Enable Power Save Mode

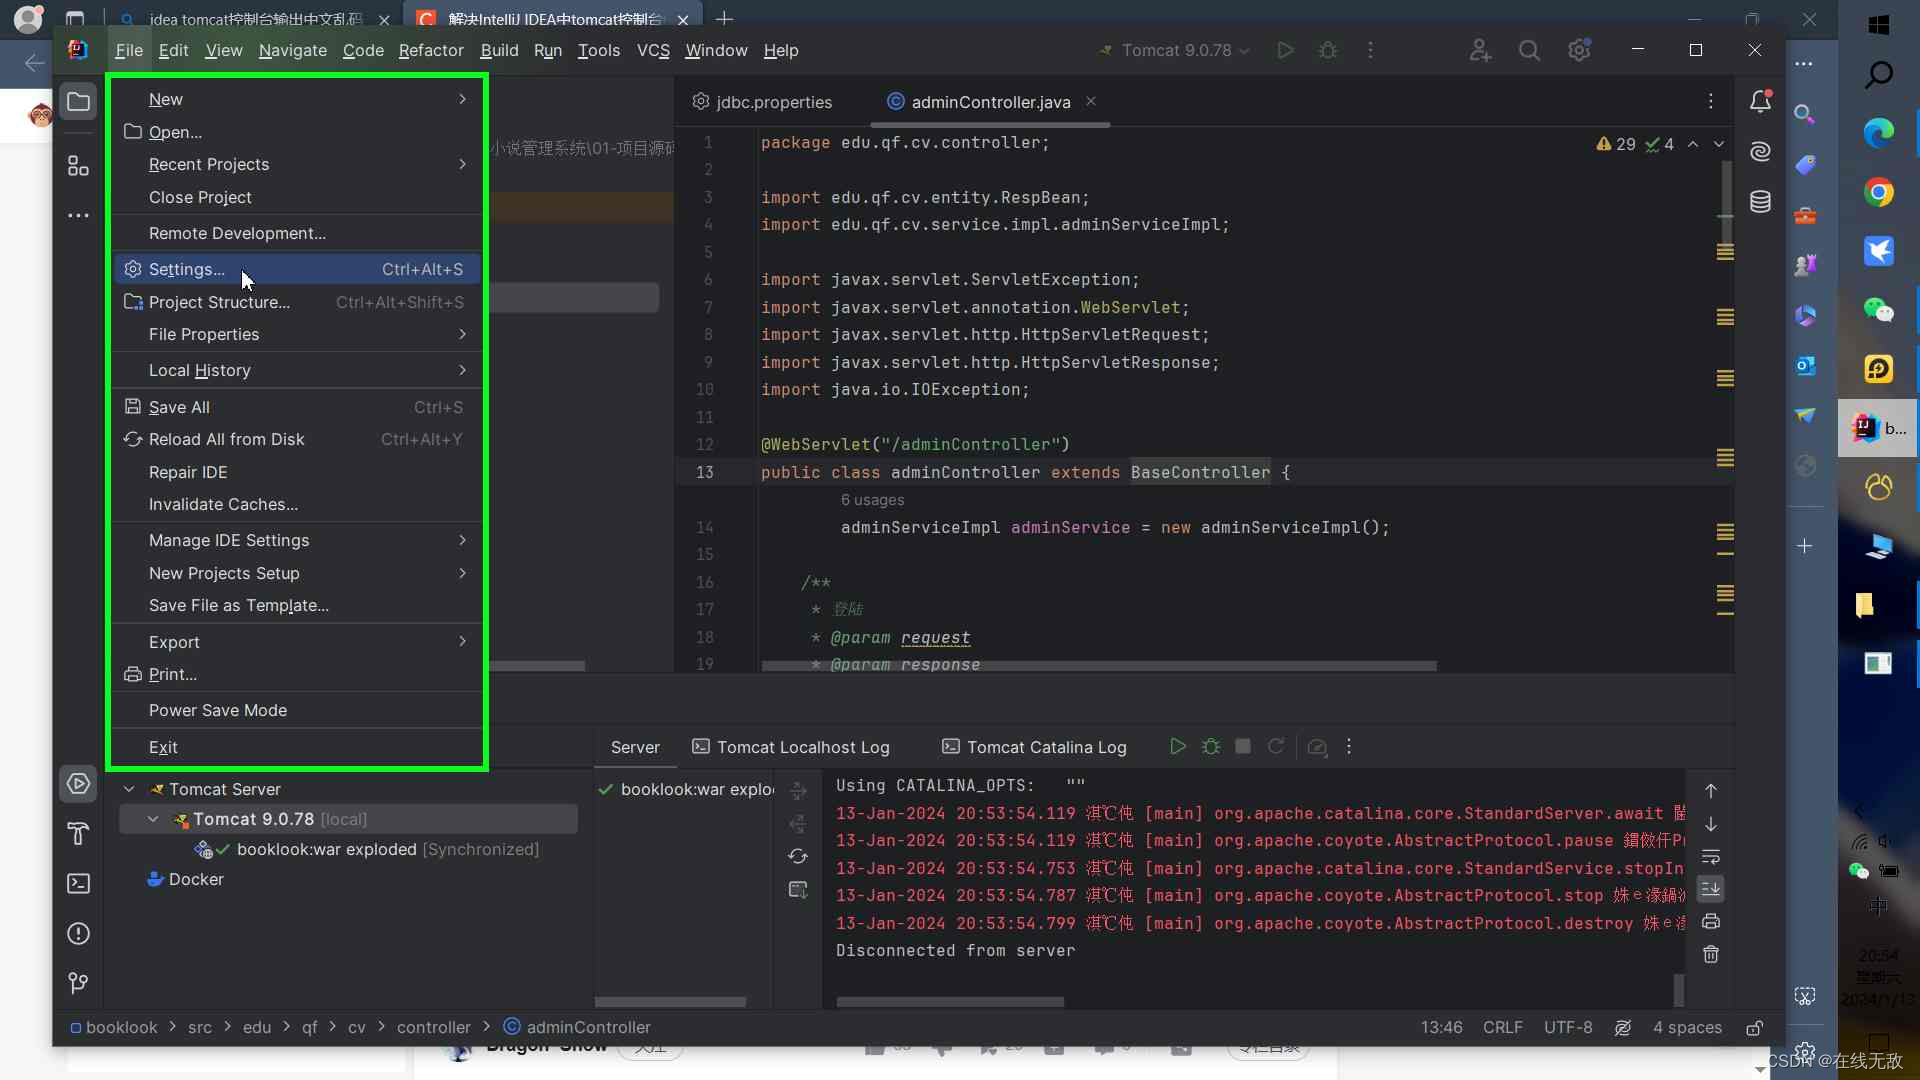point(218,710)
